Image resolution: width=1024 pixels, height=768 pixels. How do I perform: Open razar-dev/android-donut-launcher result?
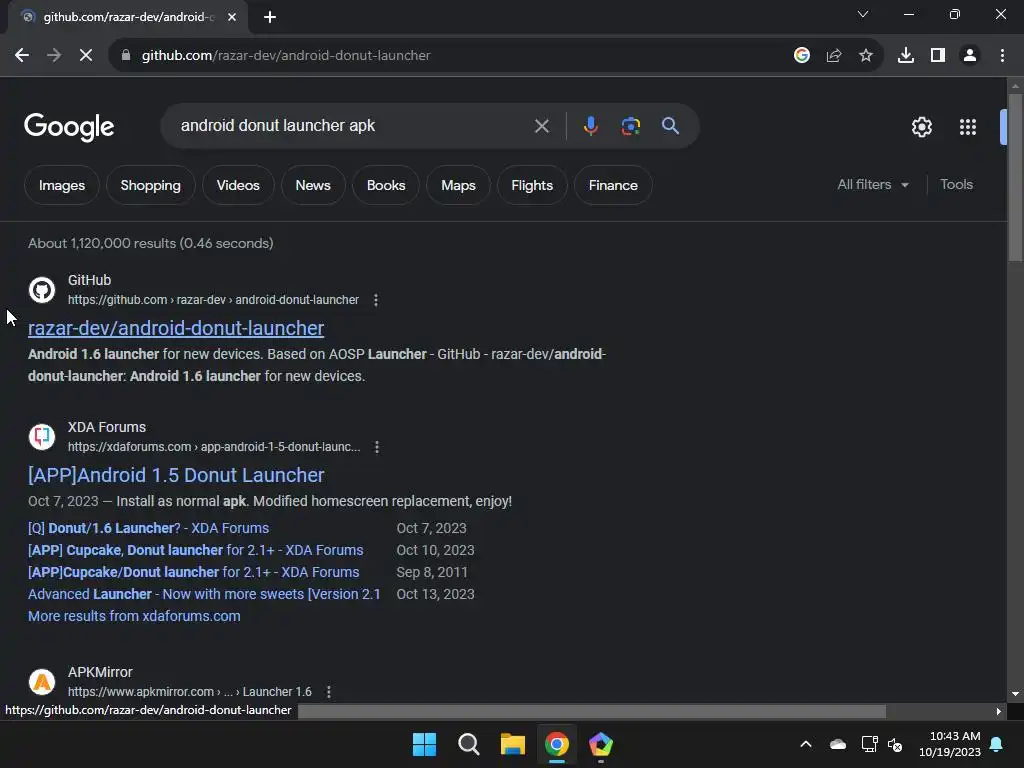click(176, 328)
